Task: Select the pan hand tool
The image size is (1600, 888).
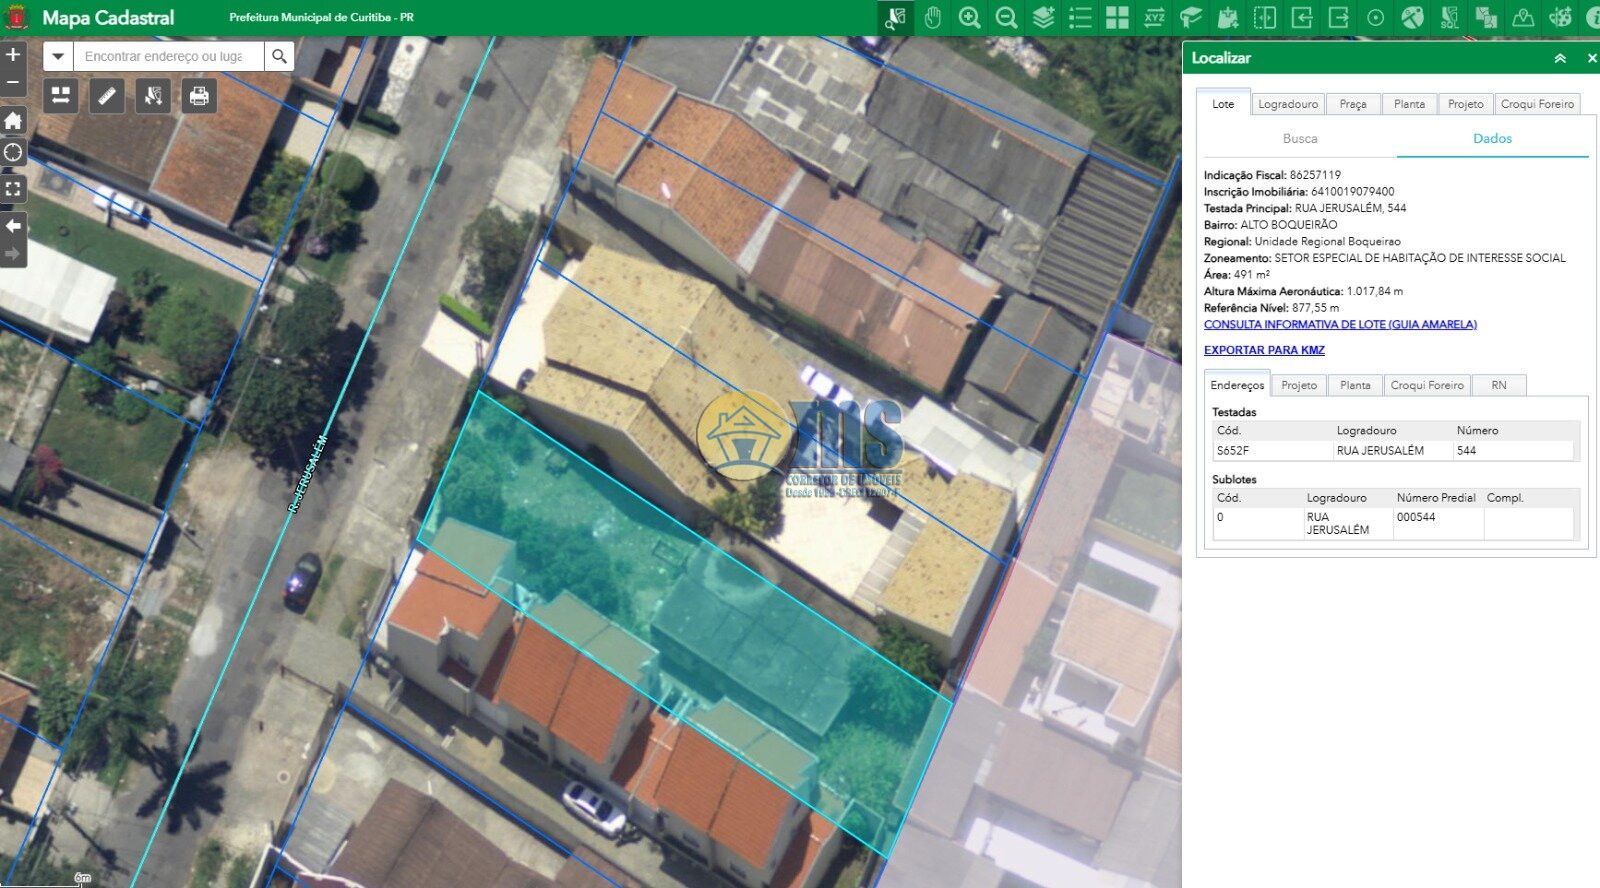Action: (933, 18)
